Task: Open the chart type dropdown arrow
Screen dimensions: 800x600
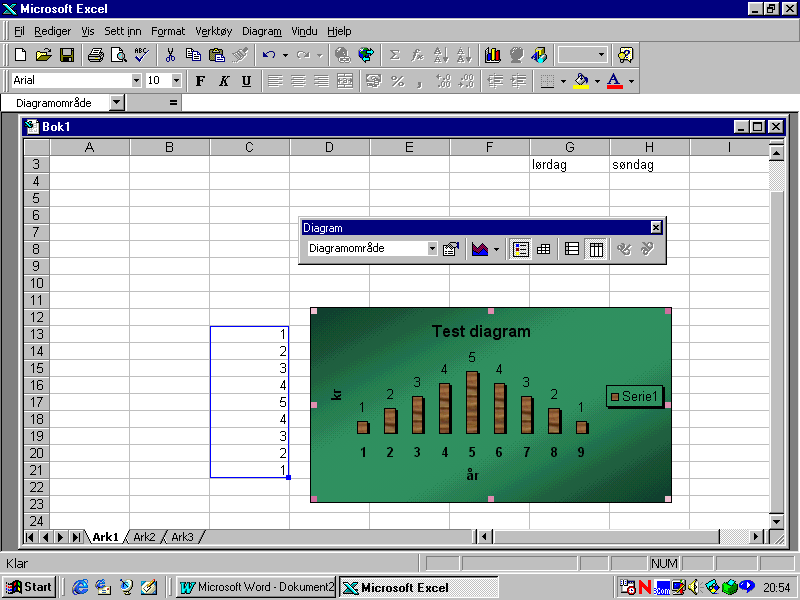Action: (x=496, y=249)
